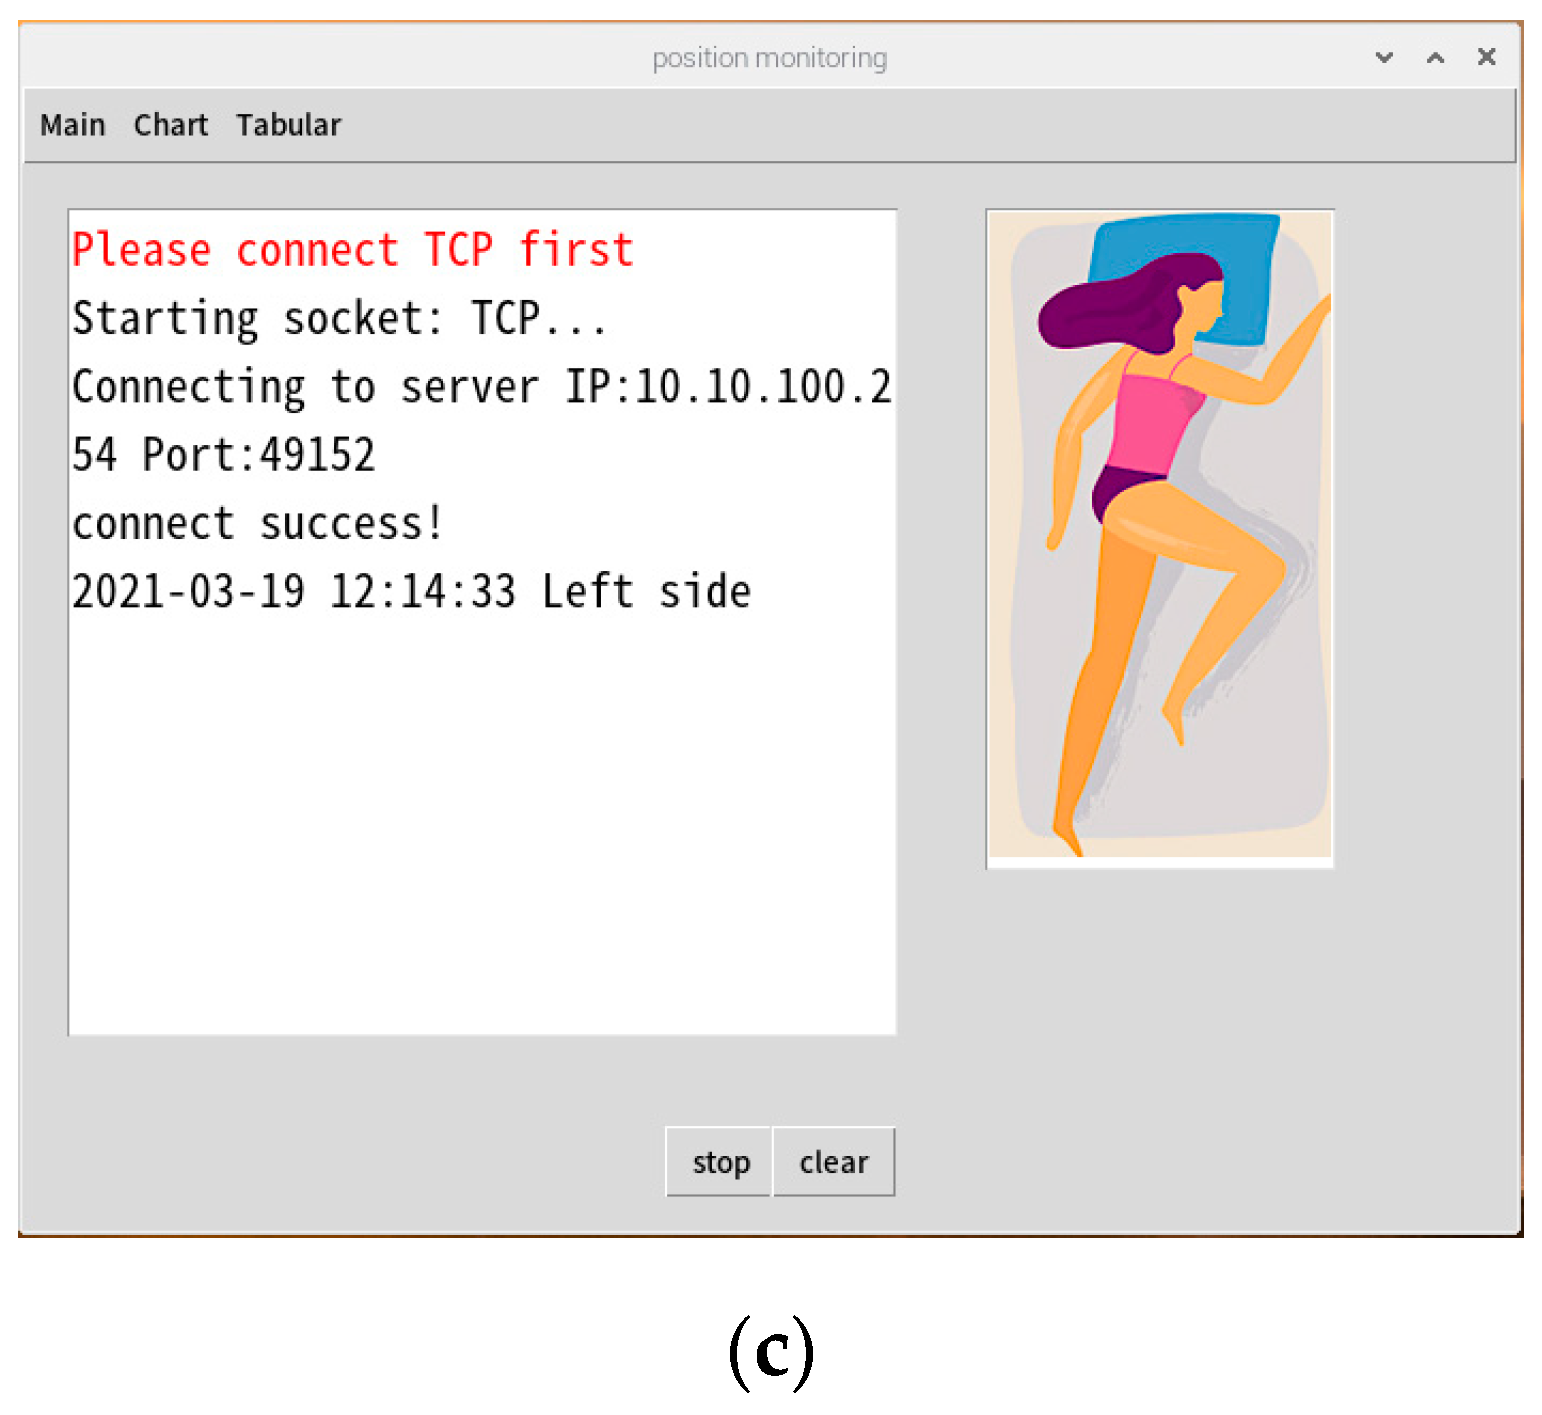This screenshot has height=1415, width=1542.
Task: Close the position monitoring window
Action: coord(1487,57)
